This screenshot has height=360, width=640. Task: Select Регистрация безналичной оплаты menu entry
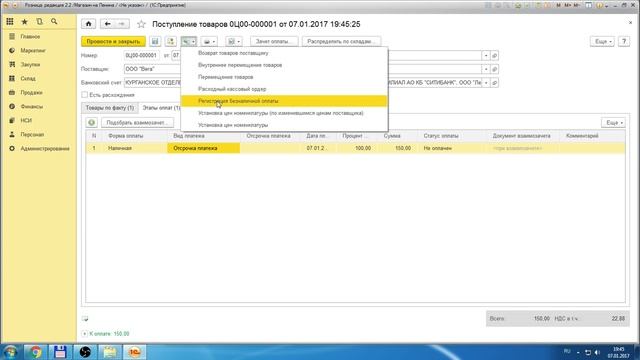point(284,101)
